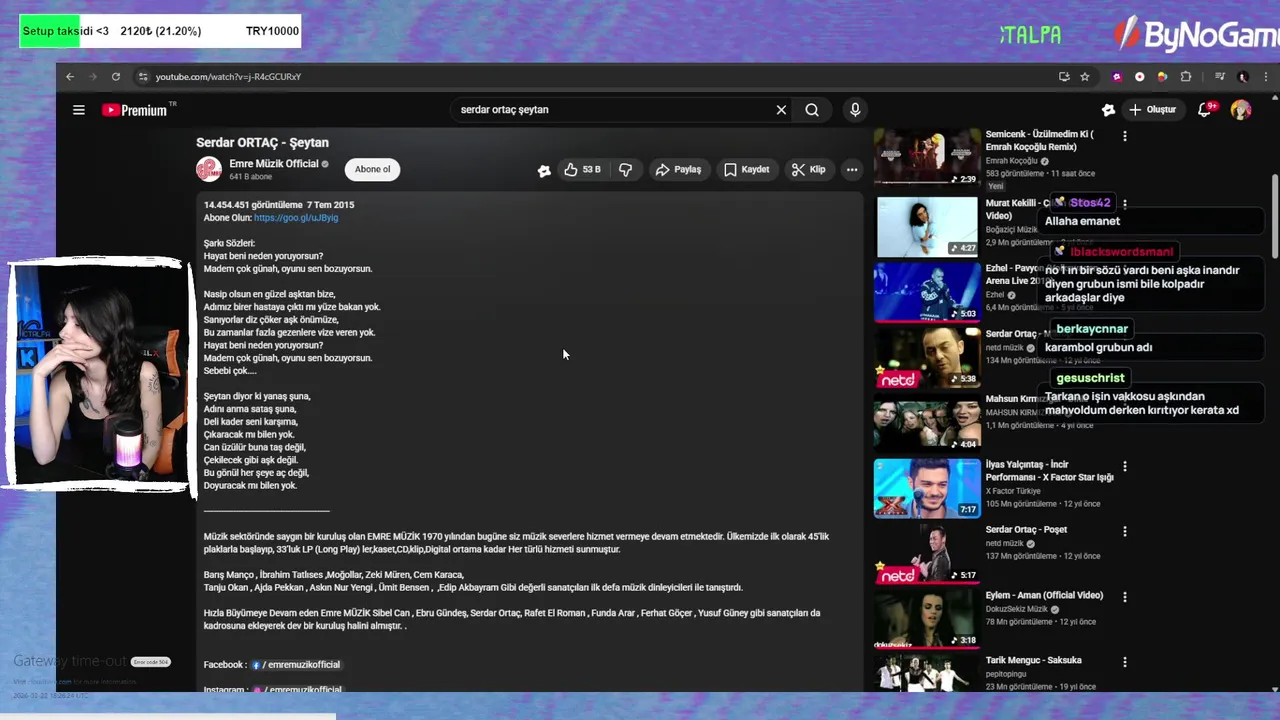Open the colorful balloon extension icon
The height and width of the screenshot is (720, 1280).
(1162, 77)
